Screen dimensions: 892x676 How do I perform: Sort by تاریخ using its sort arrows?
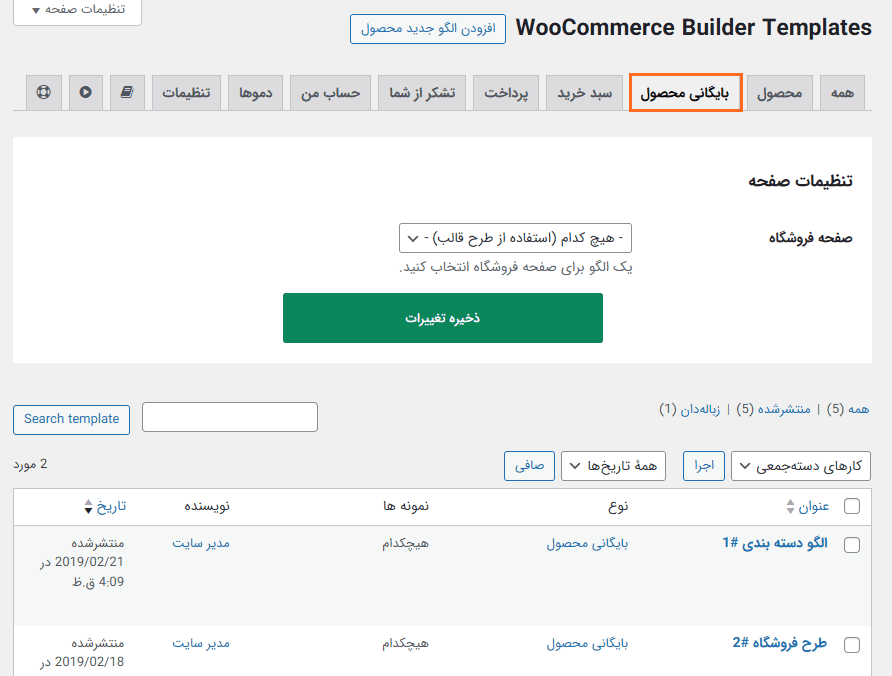[x=88, y=506]
